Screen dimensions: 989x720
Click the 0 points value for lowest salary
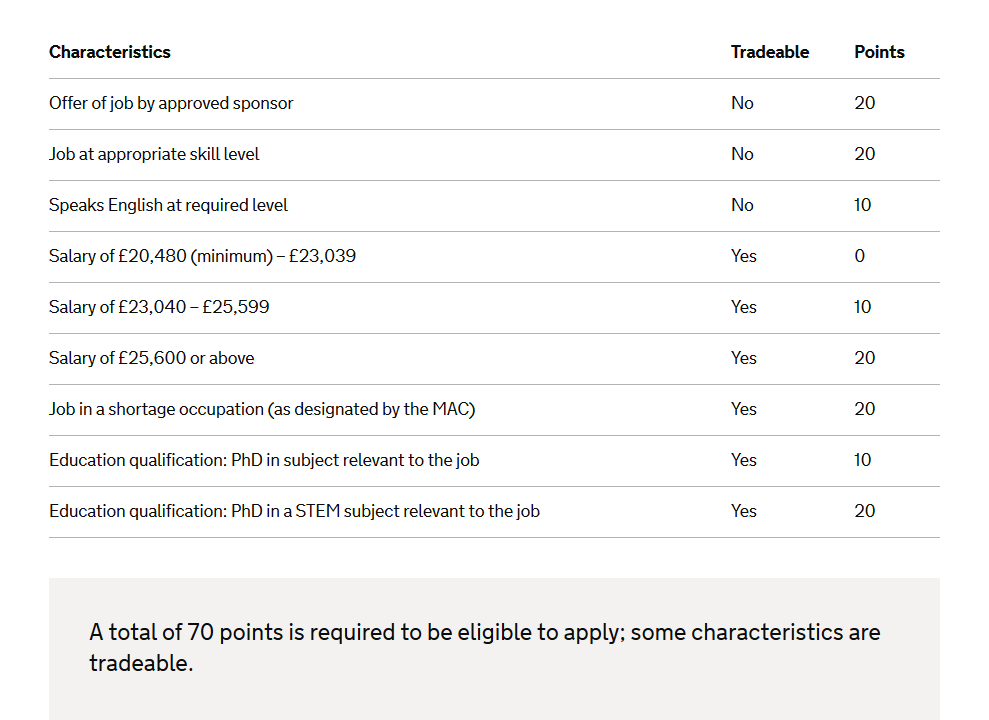(860, 256)
